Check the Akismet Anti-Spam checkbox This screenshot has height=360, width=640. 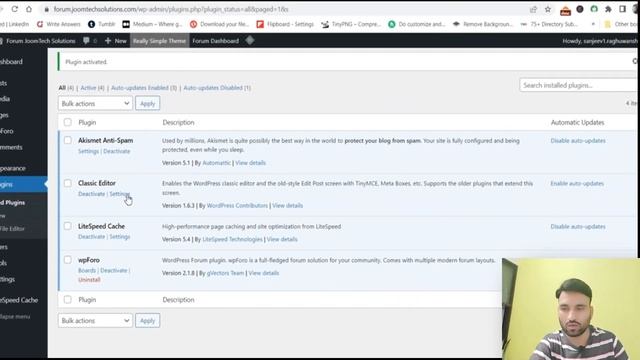(x=68, y=140)
